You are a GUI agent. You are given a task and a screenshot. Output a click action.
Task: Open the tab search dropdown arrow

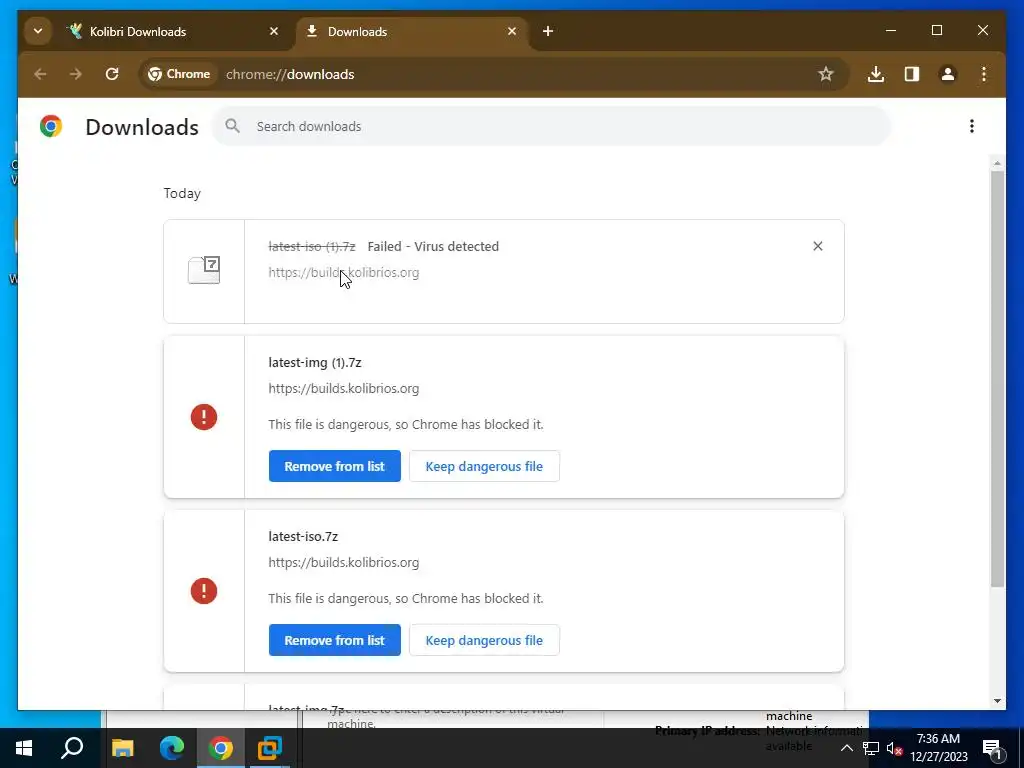pos(38,31)
